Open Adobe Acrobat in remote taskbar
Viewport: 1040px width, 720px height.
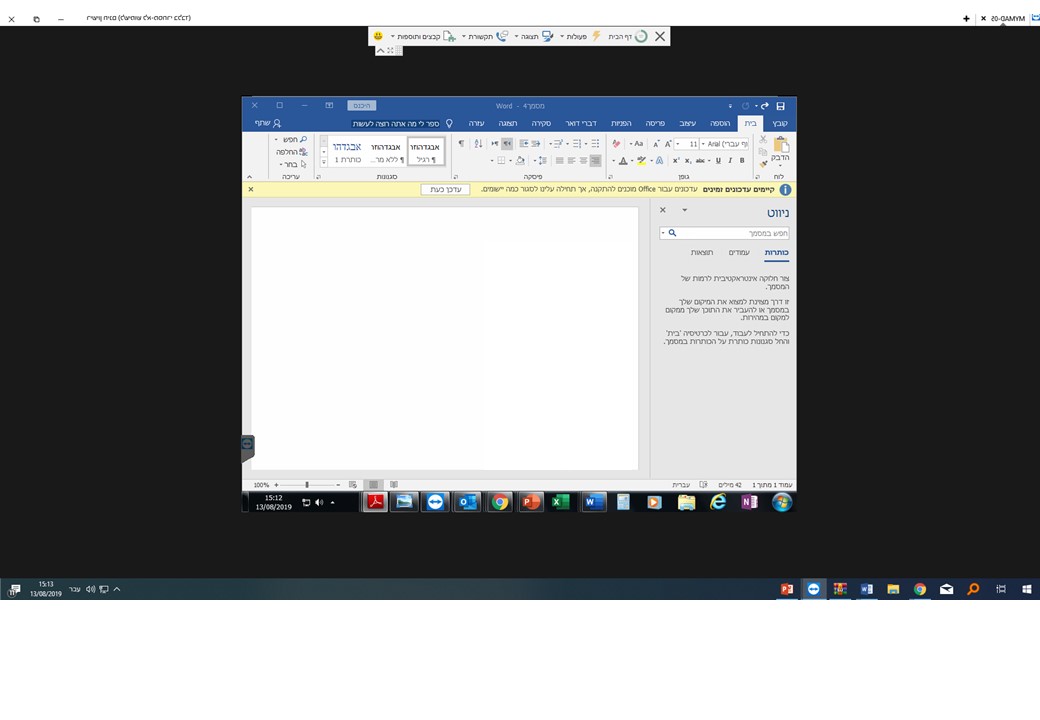pos(375,502)
